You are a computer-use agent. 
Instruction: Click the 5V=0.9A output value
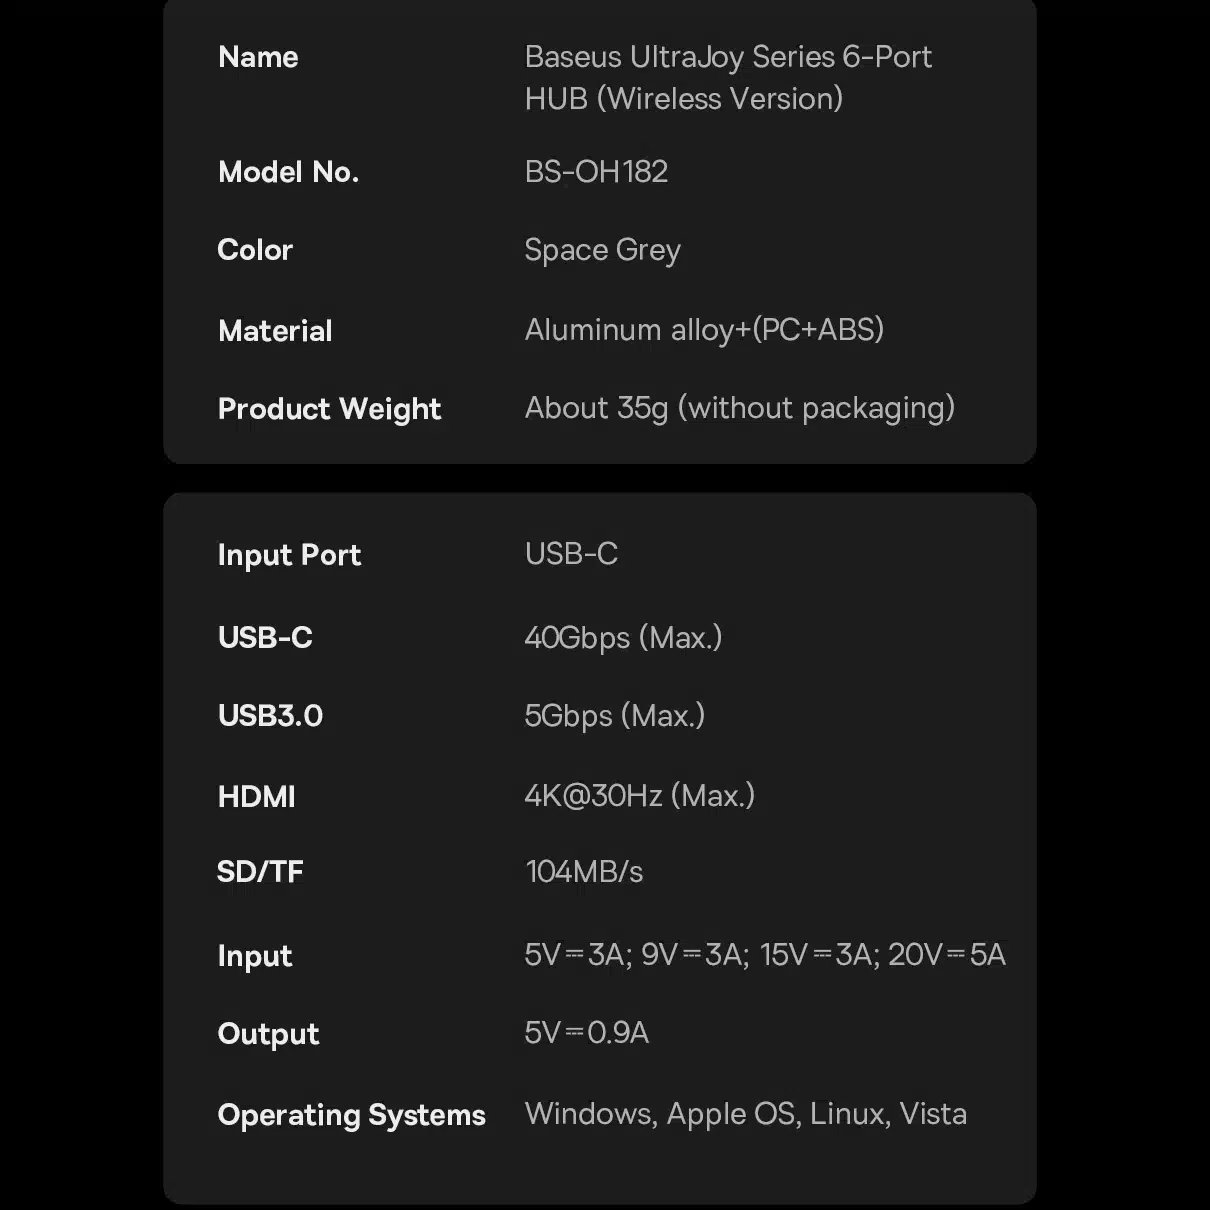[x=586, y=1033]
